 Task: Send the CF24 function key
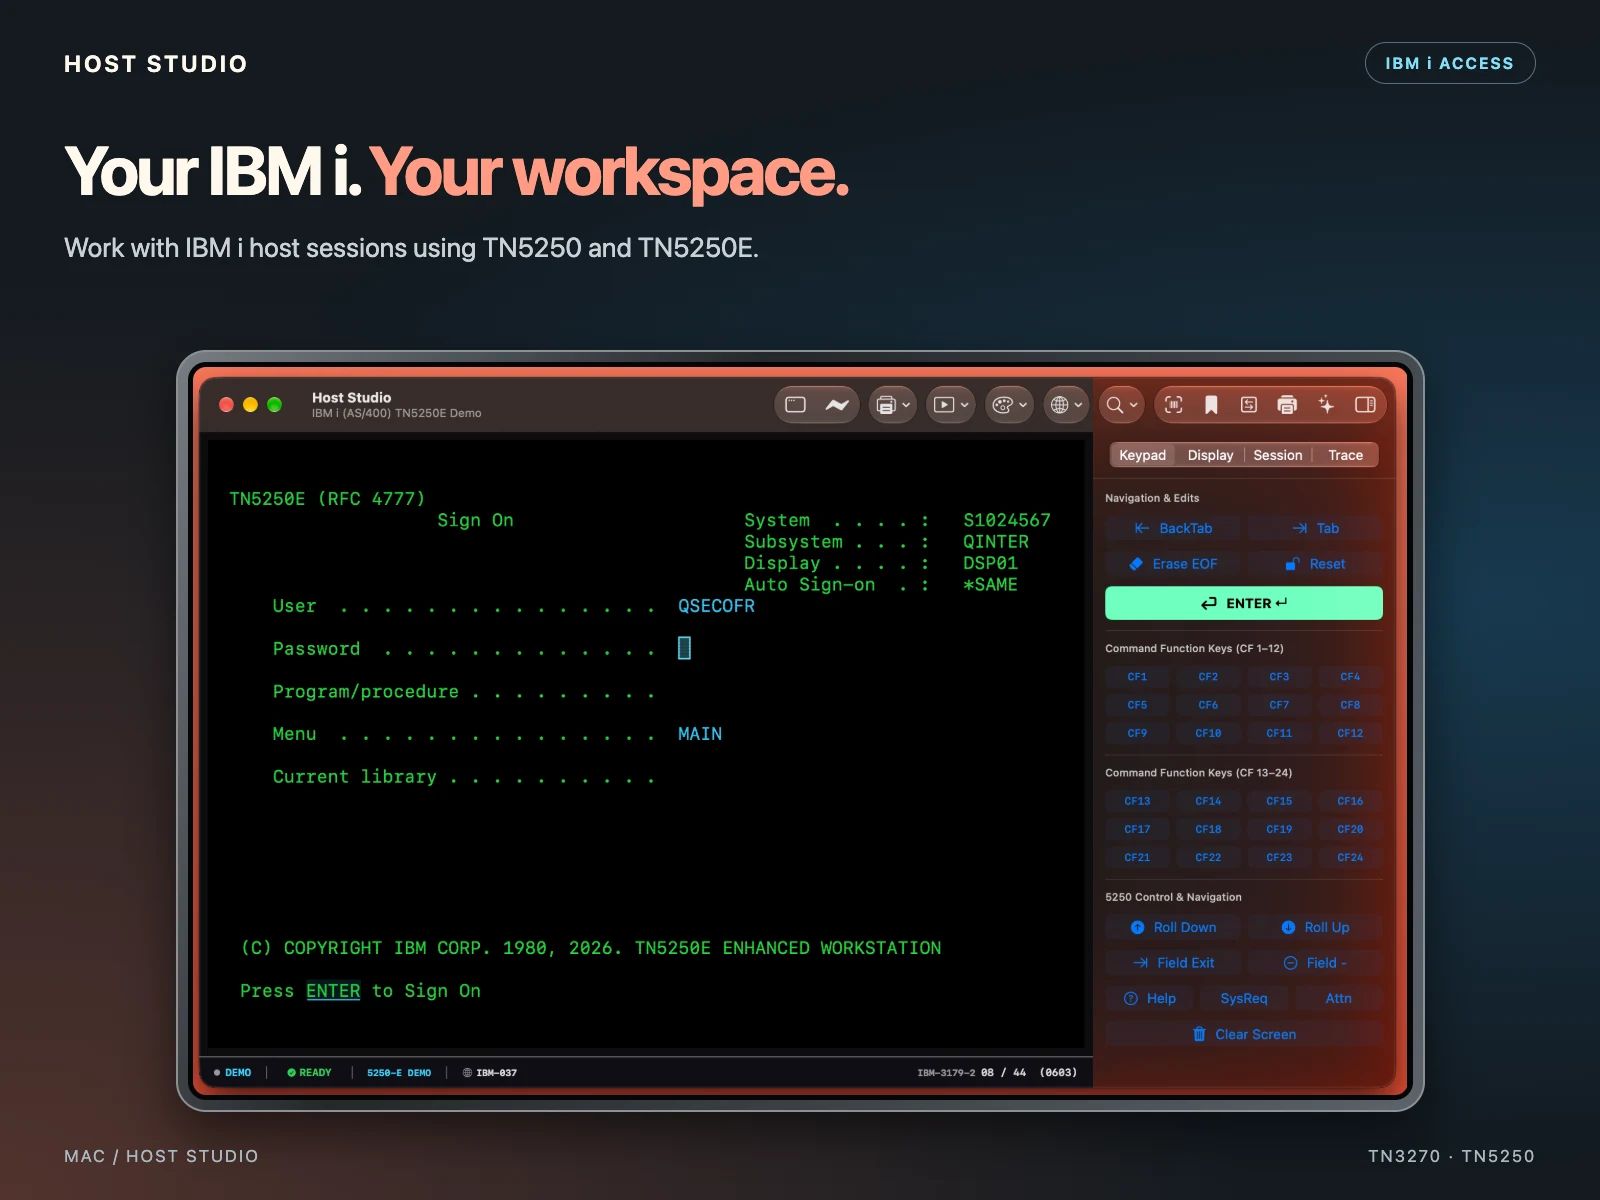coord(1350,857)
